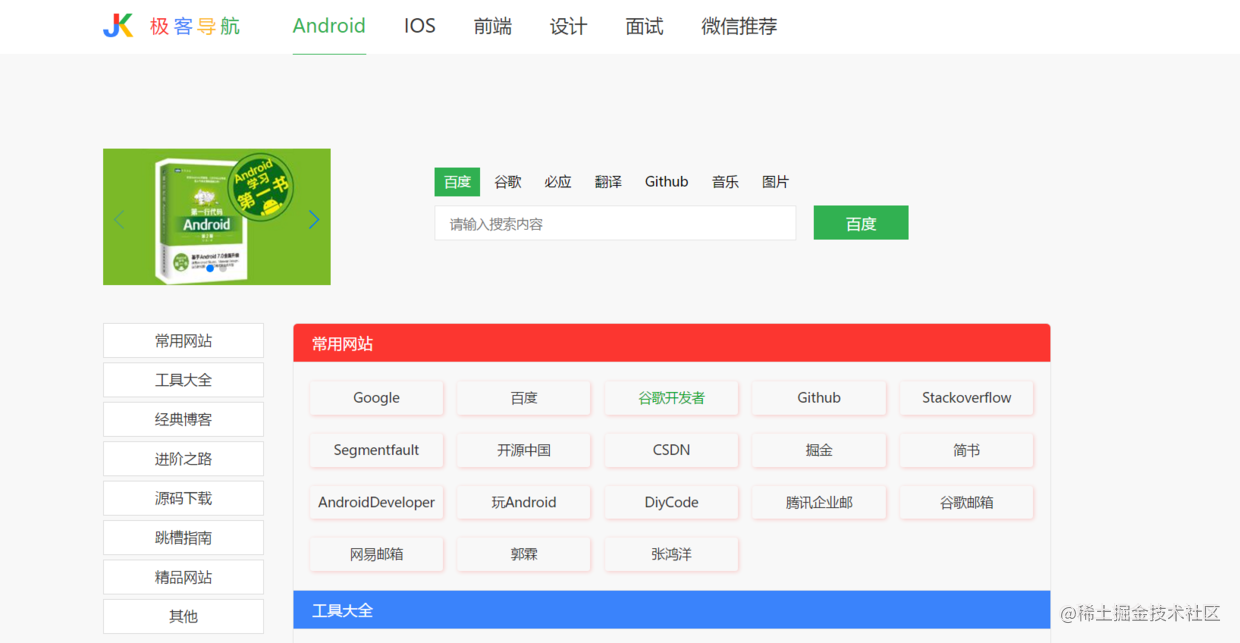This screenshot has height=643, width=1240.
Task: Visit the 谷歌开发者 link
Action: [671, 398]
